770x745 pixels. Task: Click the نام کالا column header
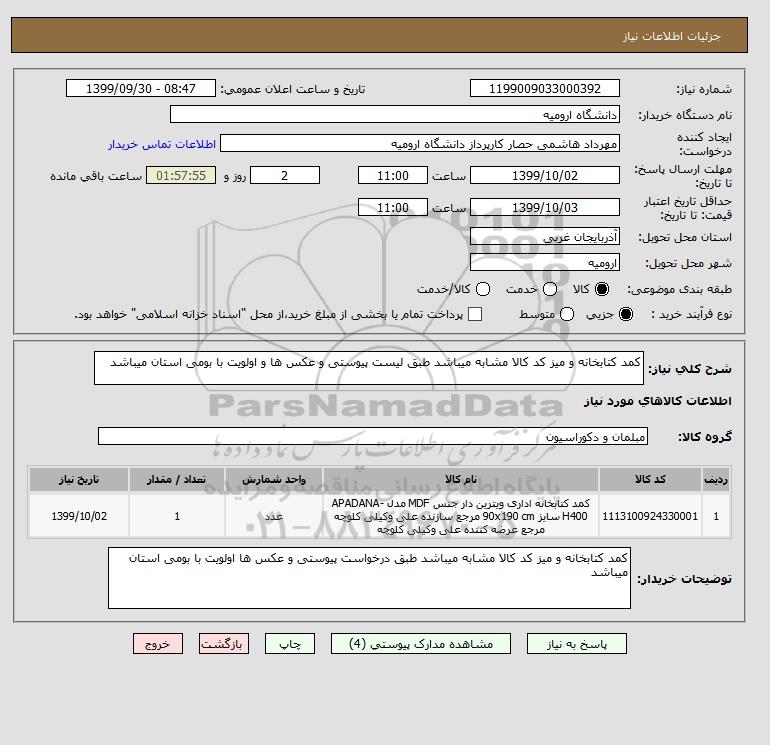click(x=461, y=479)
